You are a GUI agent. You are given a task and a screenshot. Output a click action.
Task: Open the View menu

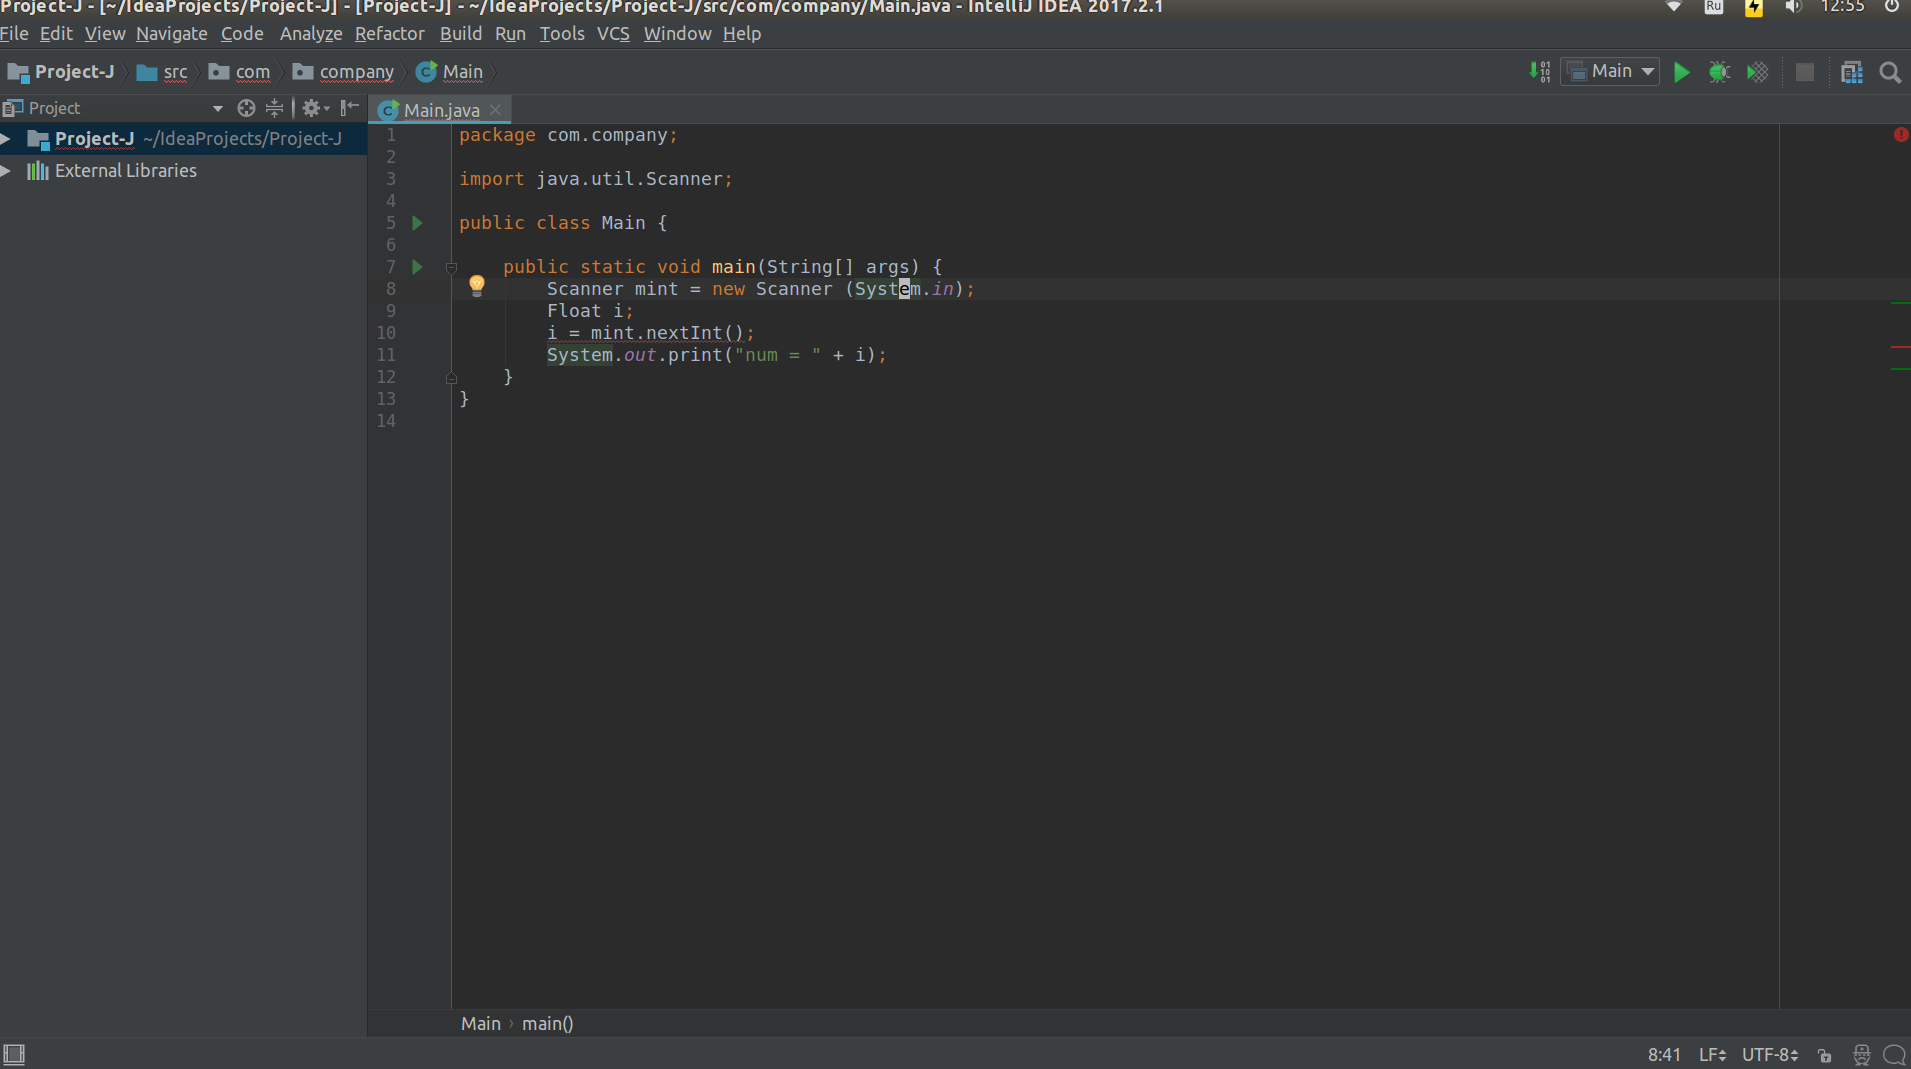pos(105,34)
